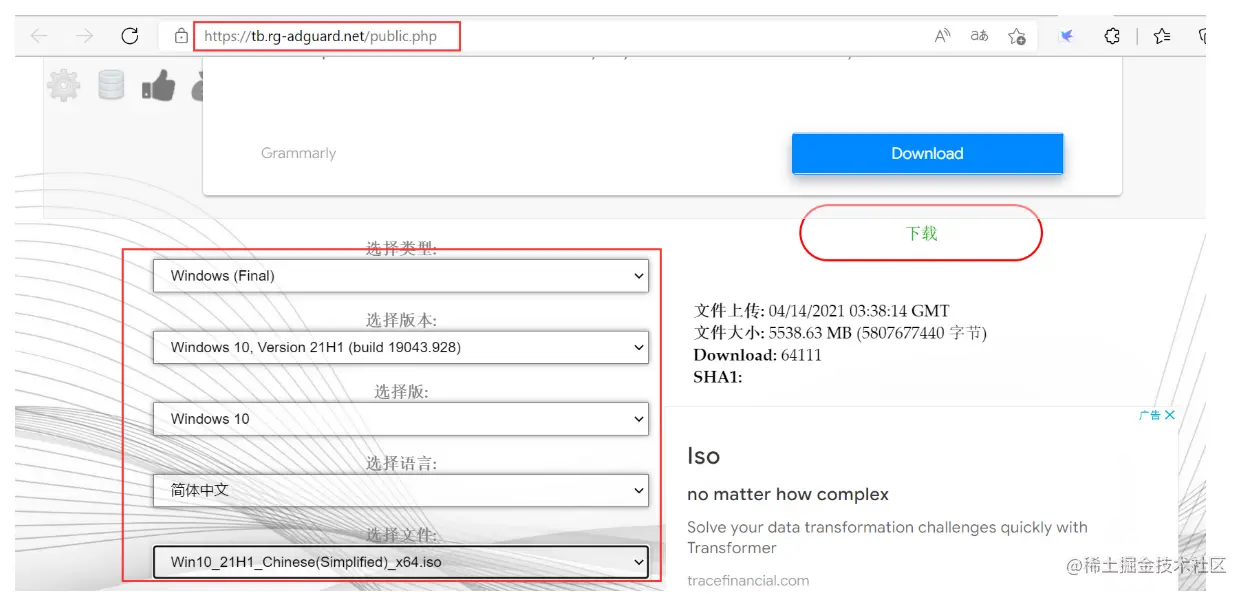Open Read aloud icon in address bar

point(942,36)
